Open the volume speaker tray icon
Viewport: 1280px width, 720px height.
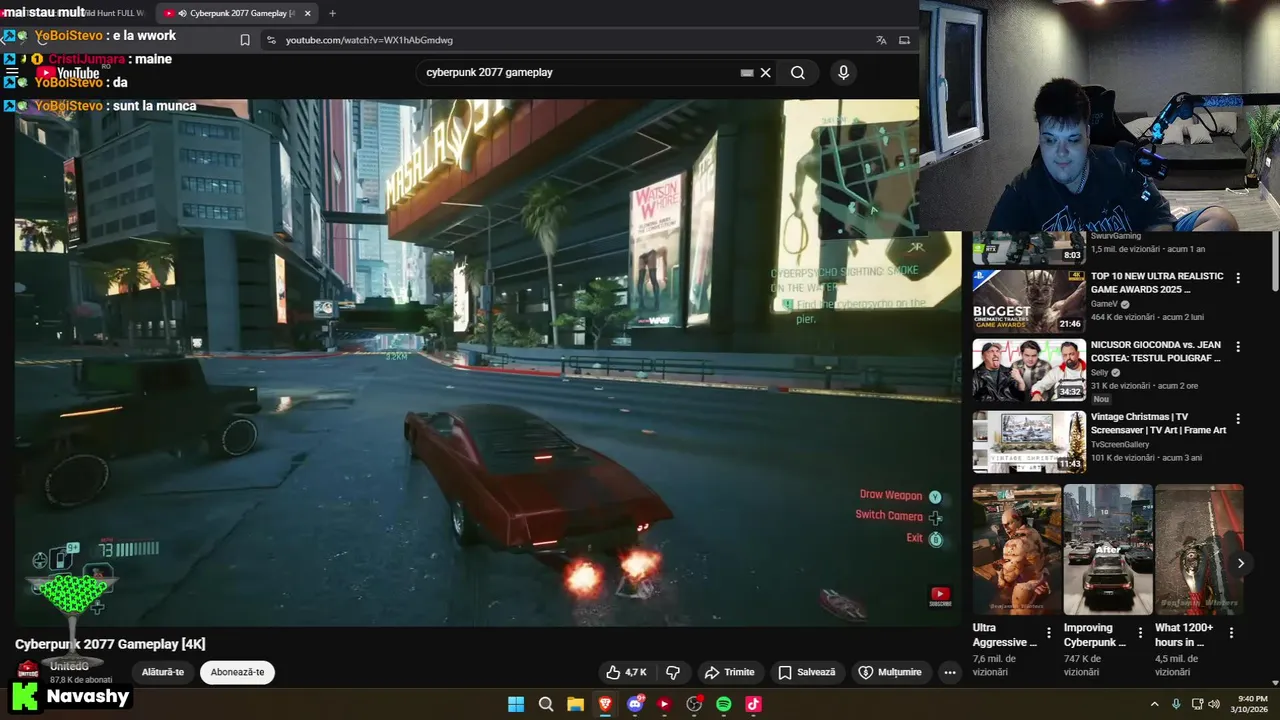[x=1214, y=704]
